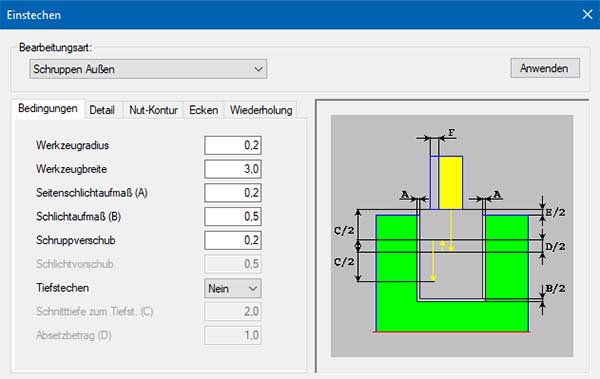600x379 pixels.
Task: Click the yellow tool in the diagram
Action: (450, 183)
